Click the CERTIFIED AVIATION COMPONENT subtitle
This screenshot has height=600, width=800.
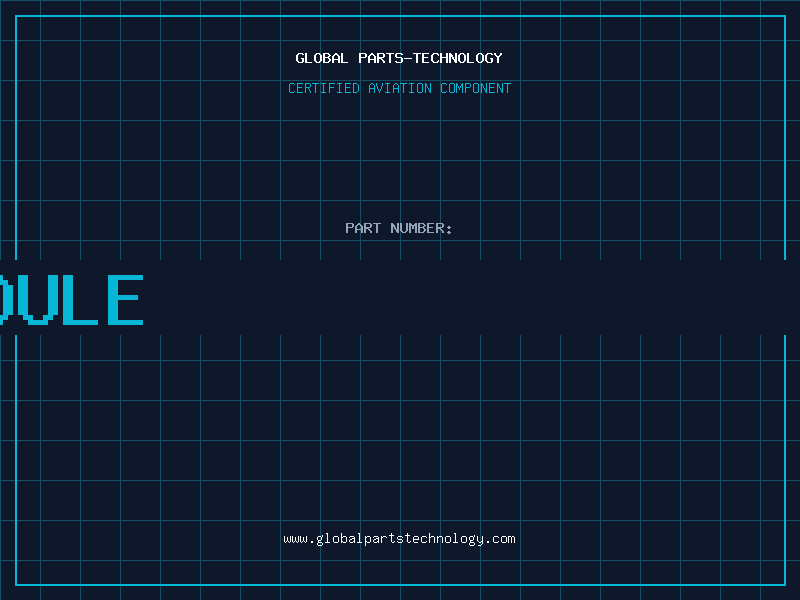(399, 88)
